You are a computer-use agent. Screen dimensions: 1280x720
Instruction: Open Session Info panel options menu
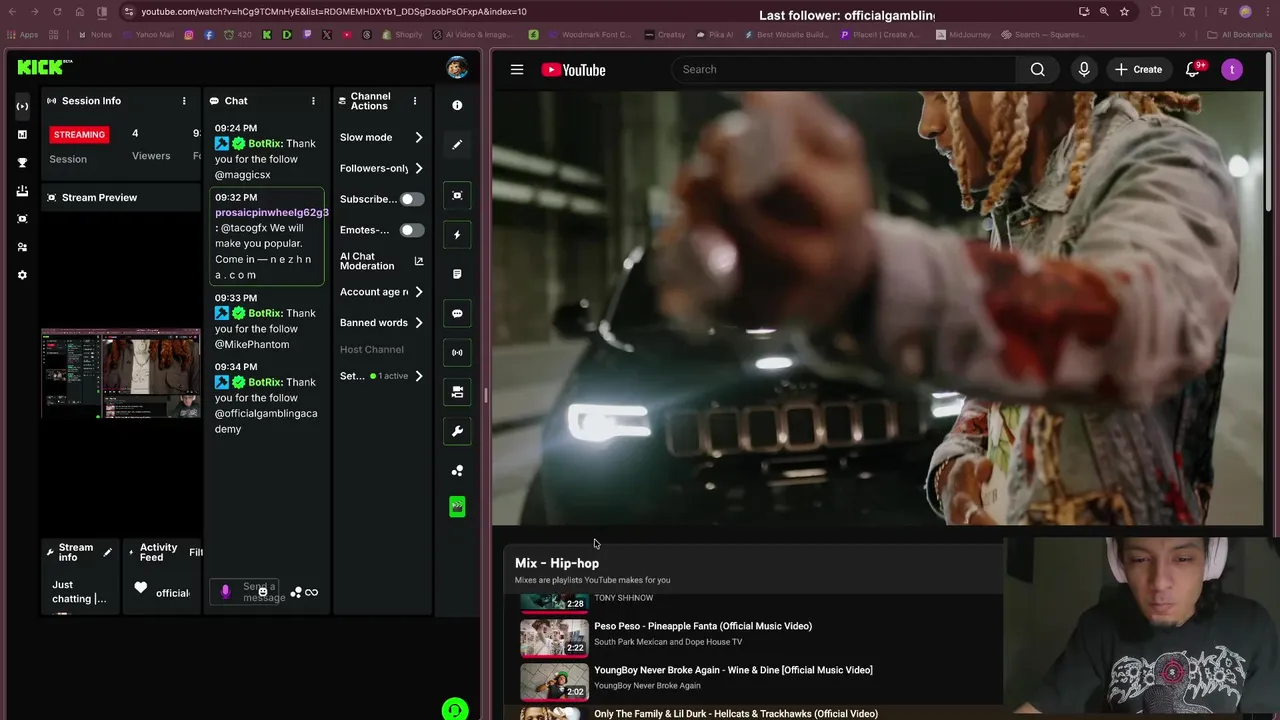(x=184, y=101)
